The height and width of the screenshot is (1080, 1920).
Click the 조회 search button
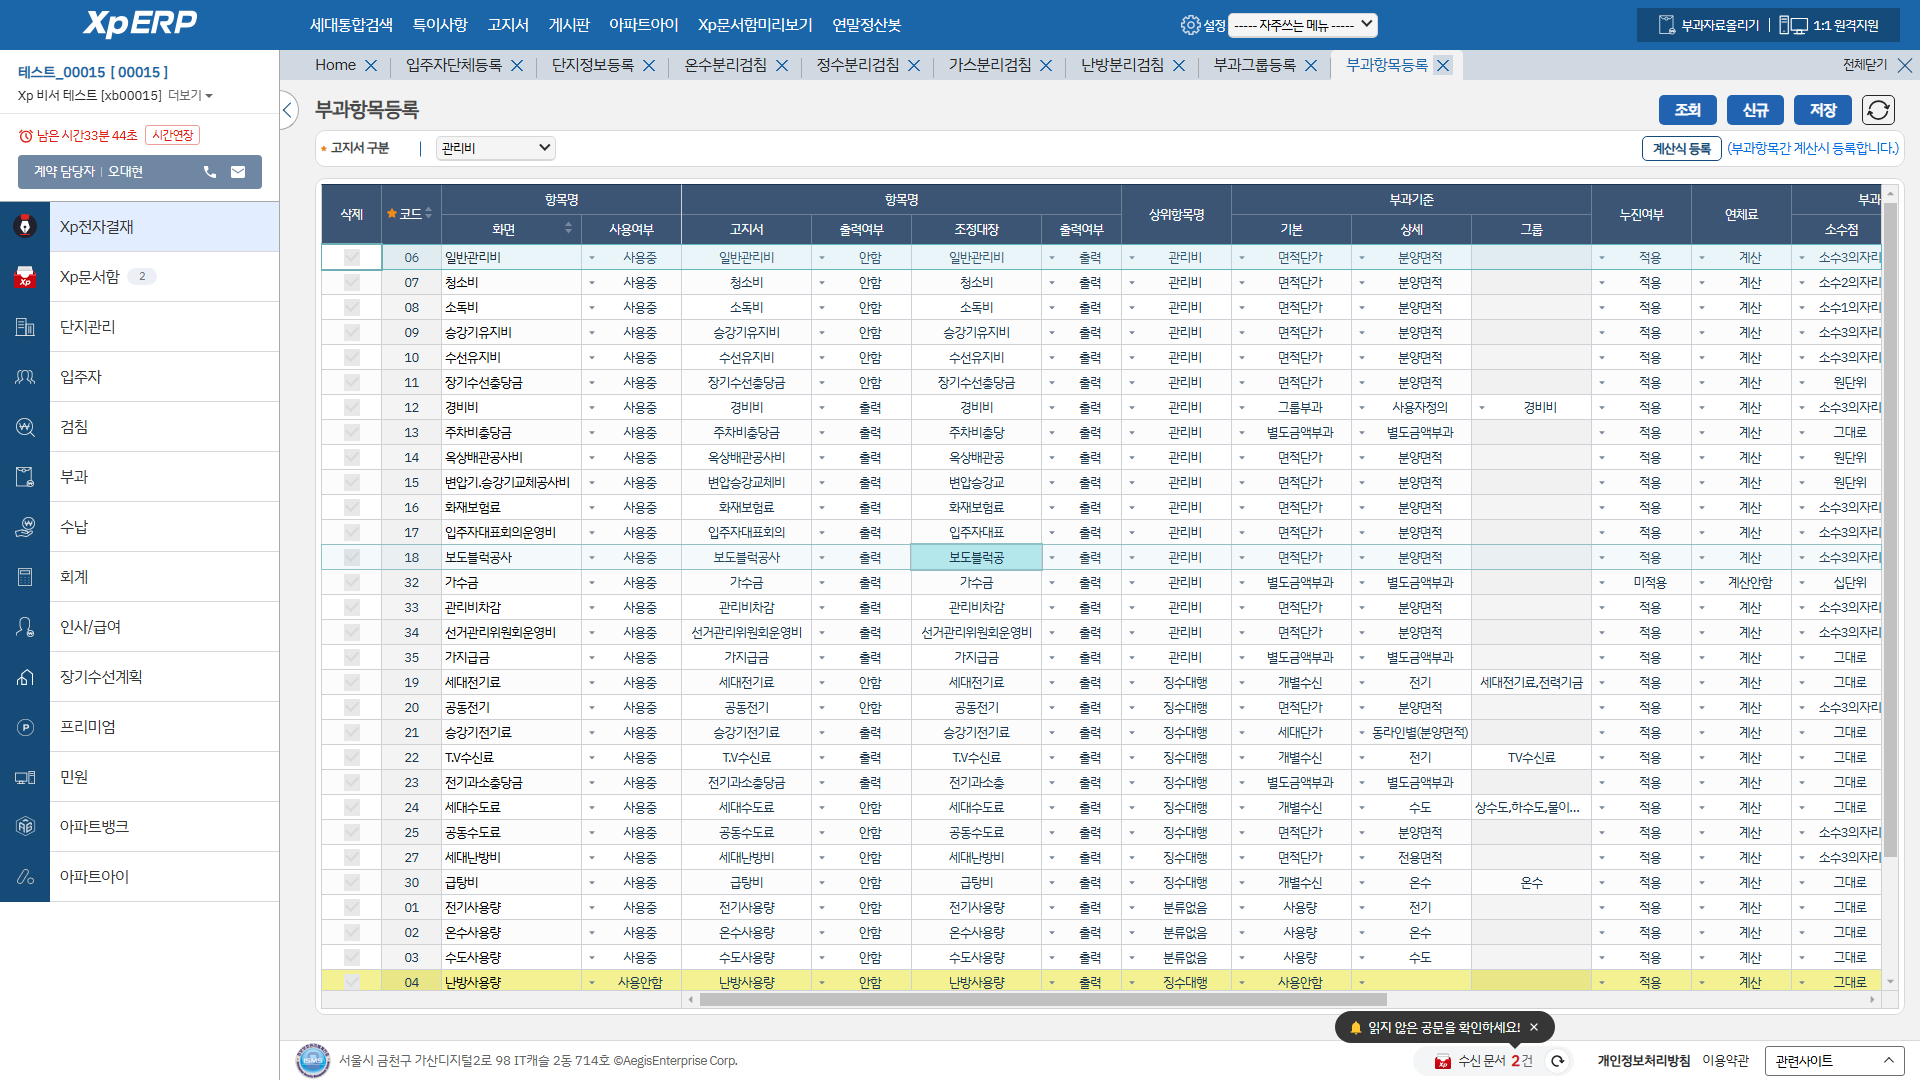point(1688,110)
